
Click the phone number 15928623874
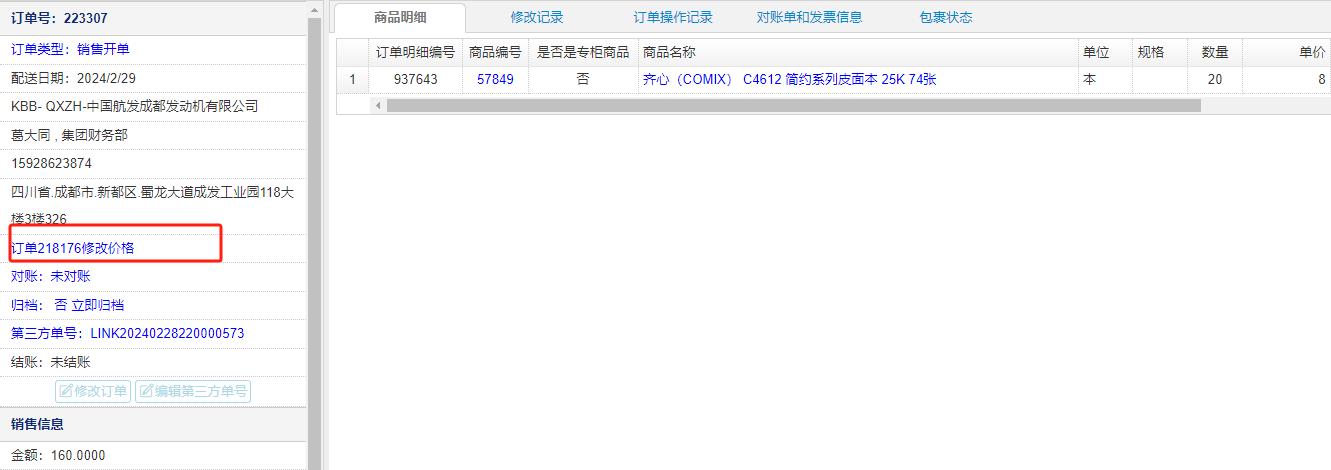coord(52,163)
